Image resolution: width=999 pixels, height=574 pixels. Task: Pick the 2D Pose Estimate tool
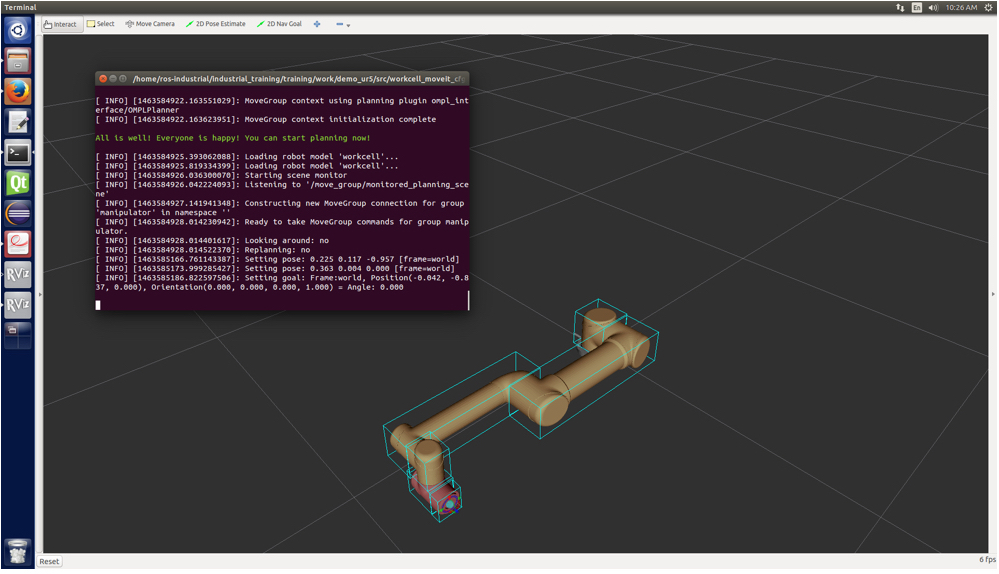215,24
